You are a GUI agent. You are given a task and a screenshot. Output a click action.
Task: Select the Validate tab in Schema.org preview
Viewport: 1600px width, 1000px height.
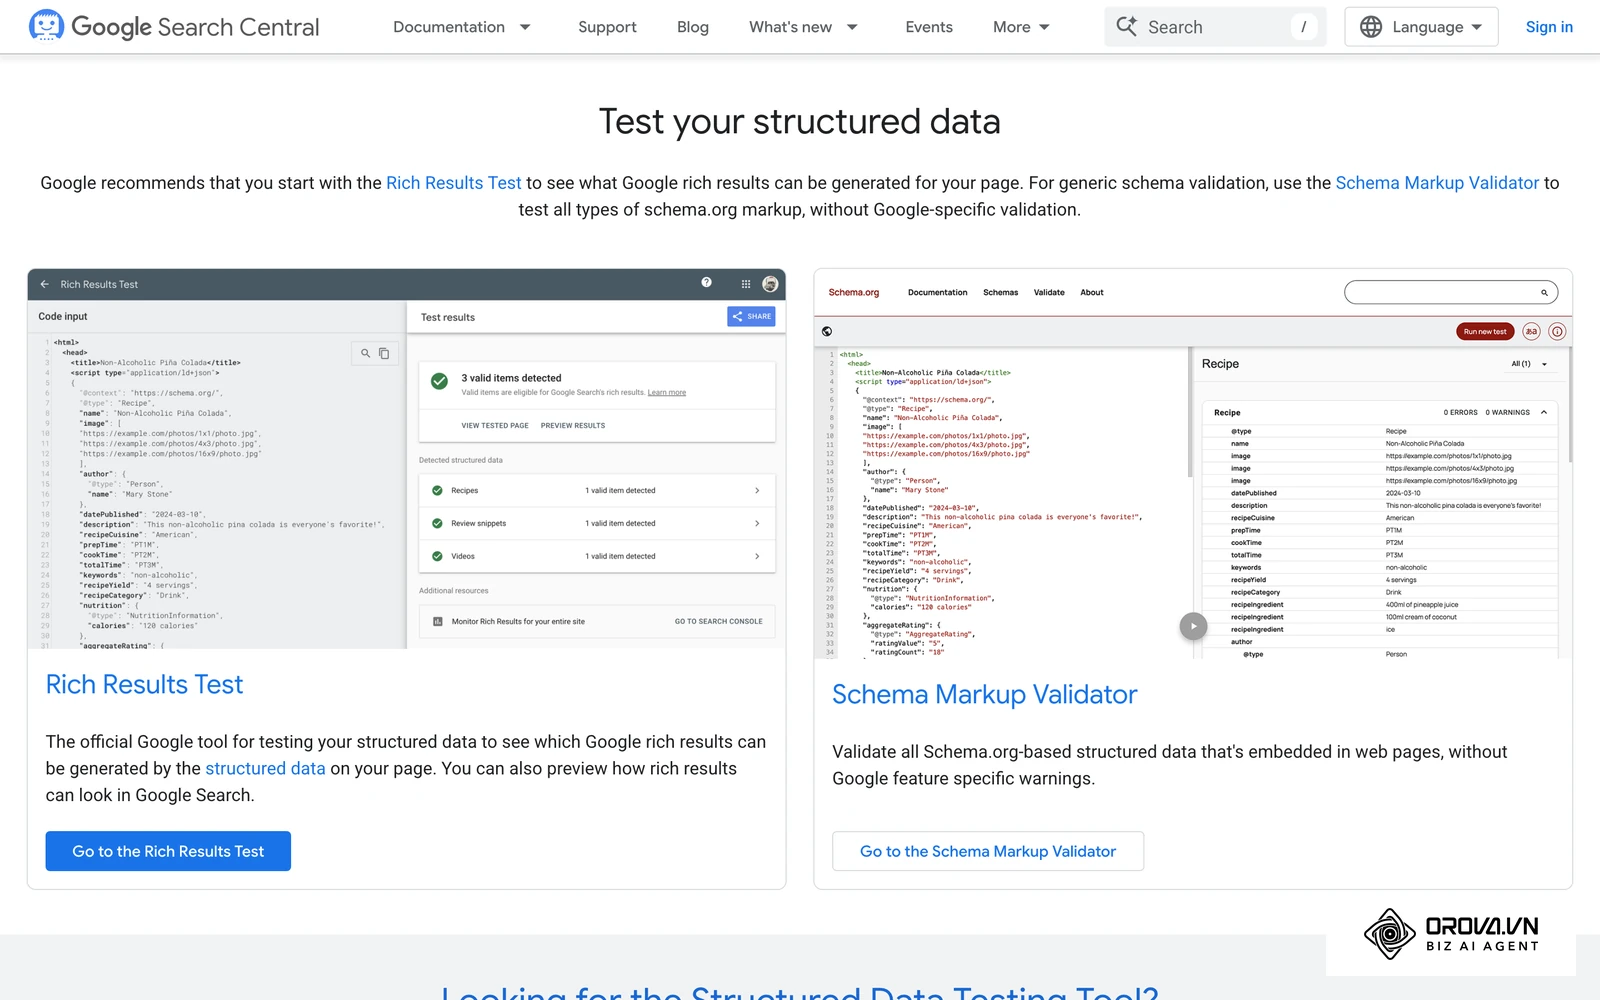1049,293
